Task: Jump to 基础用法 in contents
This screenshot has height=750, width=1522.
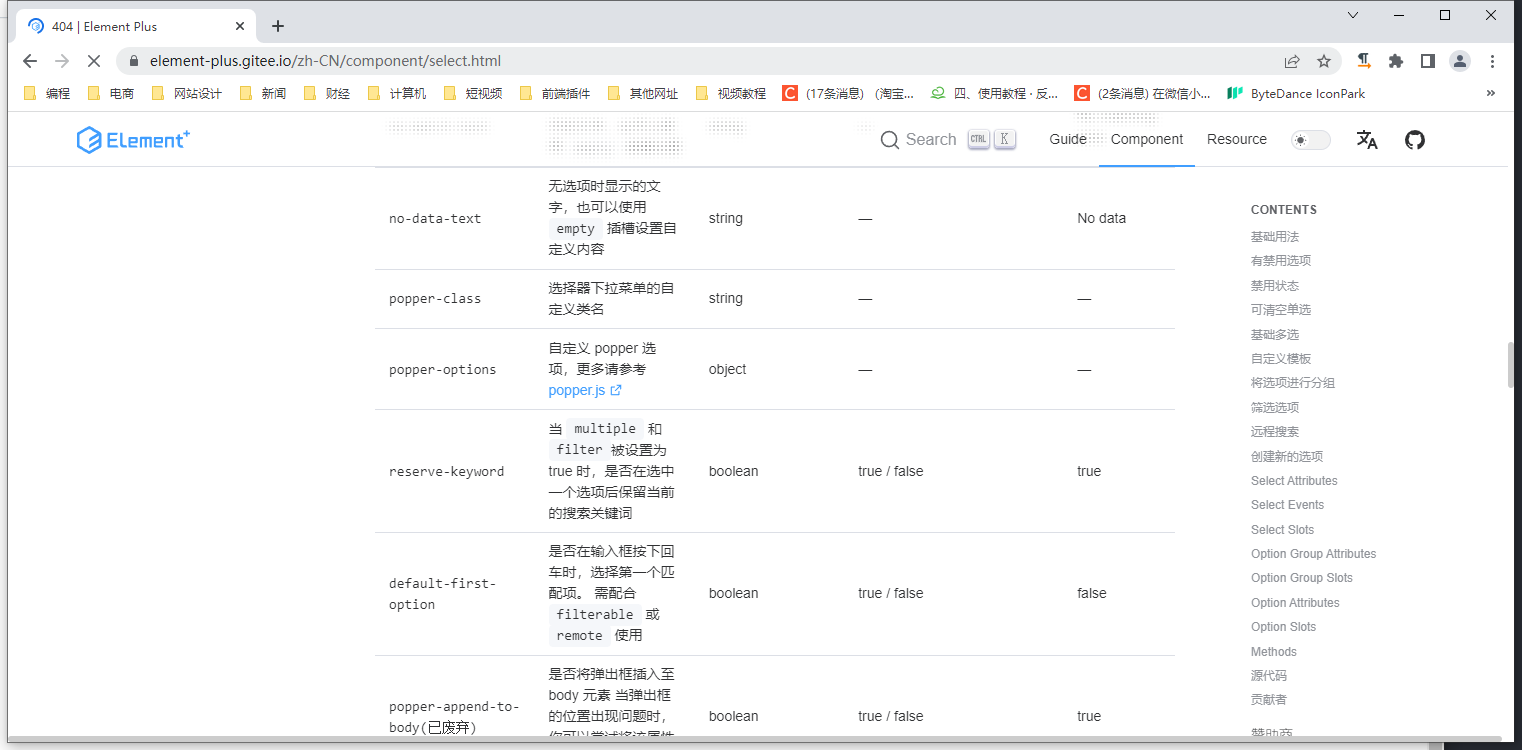Action: pos(1275,237)
